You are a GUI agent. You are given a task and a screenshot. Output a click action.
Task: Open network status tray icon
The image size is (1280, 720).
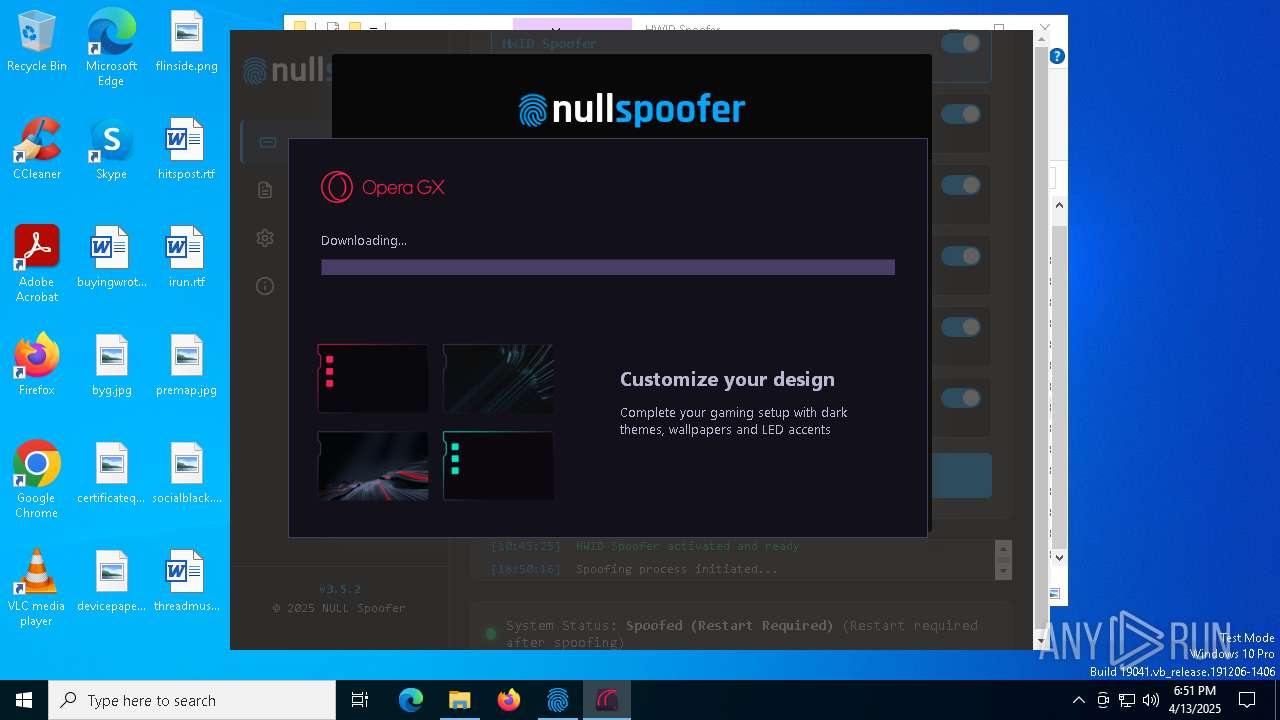tap(1127, 700)
